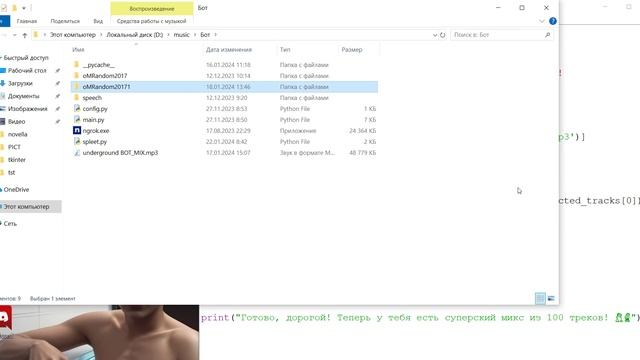Open Средства работы с музыкой tab
640x360 pixels.
tap(151, 21)
